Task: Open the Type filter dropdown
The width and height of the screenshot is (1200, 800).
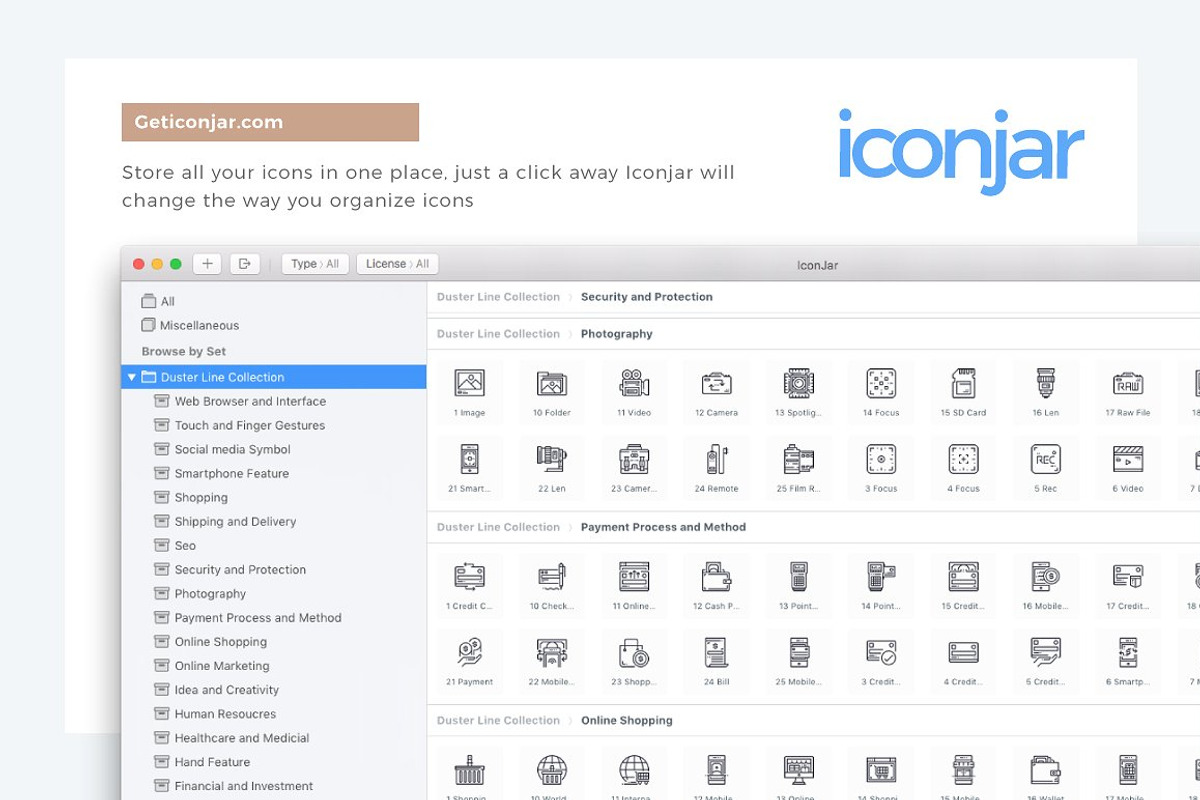Action: pos(315,264)
